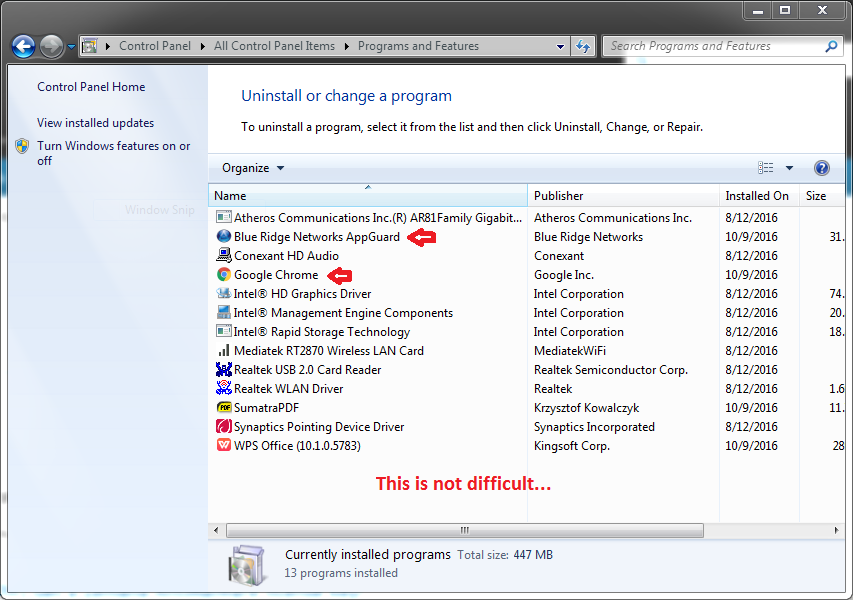Sort by the Size column header
The width and height of the screenshot is (853, 600).
[821, 196]
